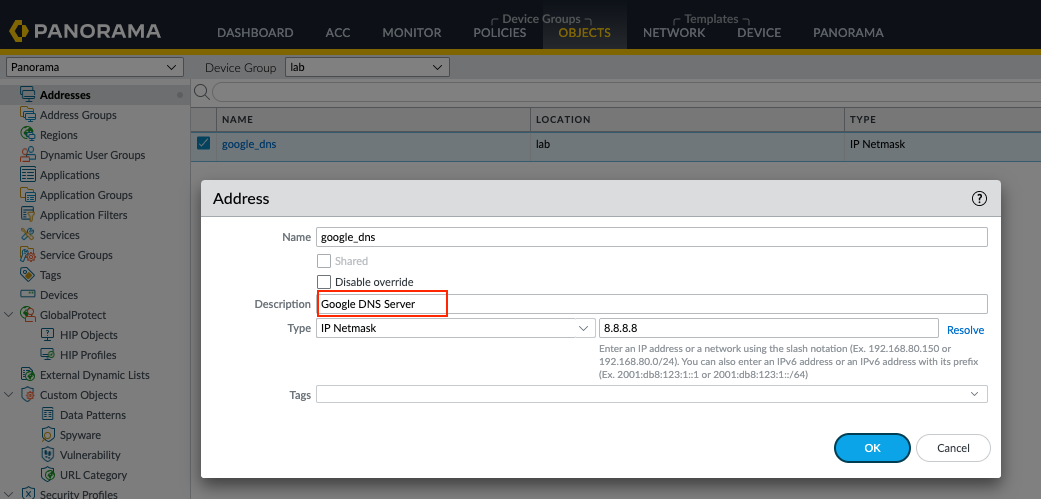Screen dimensions: 1041x499
Task: Click the Application Groups icon
Action: tap(28, 194)
